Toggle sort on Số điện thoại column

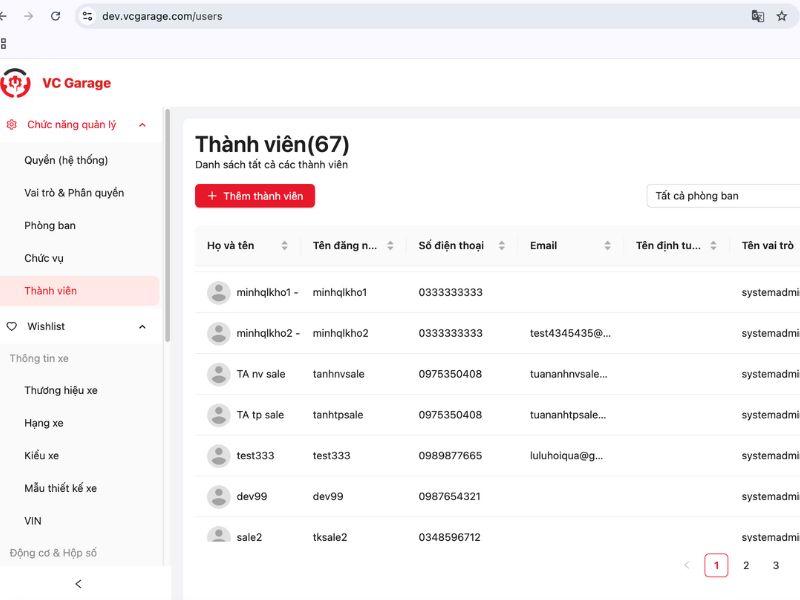pyautogui.click(x=501, y=246)
